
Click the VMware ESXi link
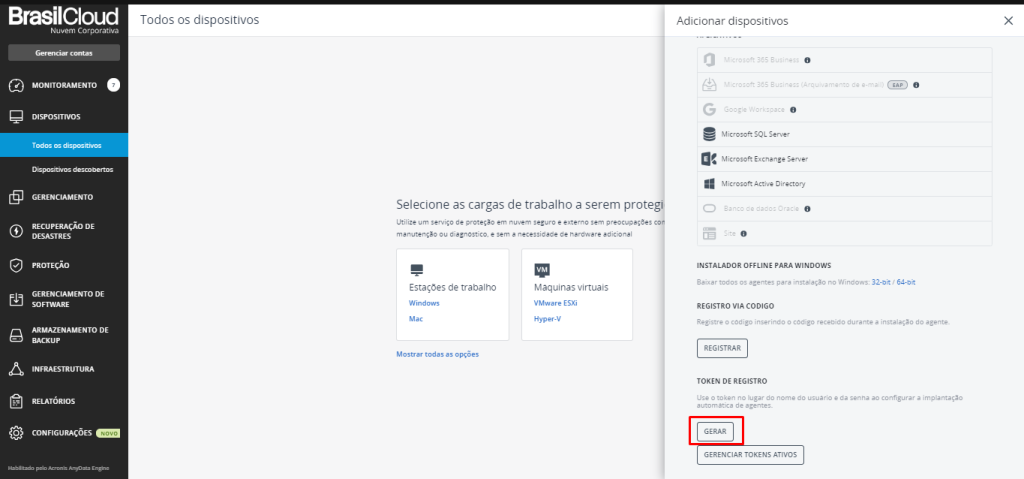pyautogui.click(x=555, y=303)
